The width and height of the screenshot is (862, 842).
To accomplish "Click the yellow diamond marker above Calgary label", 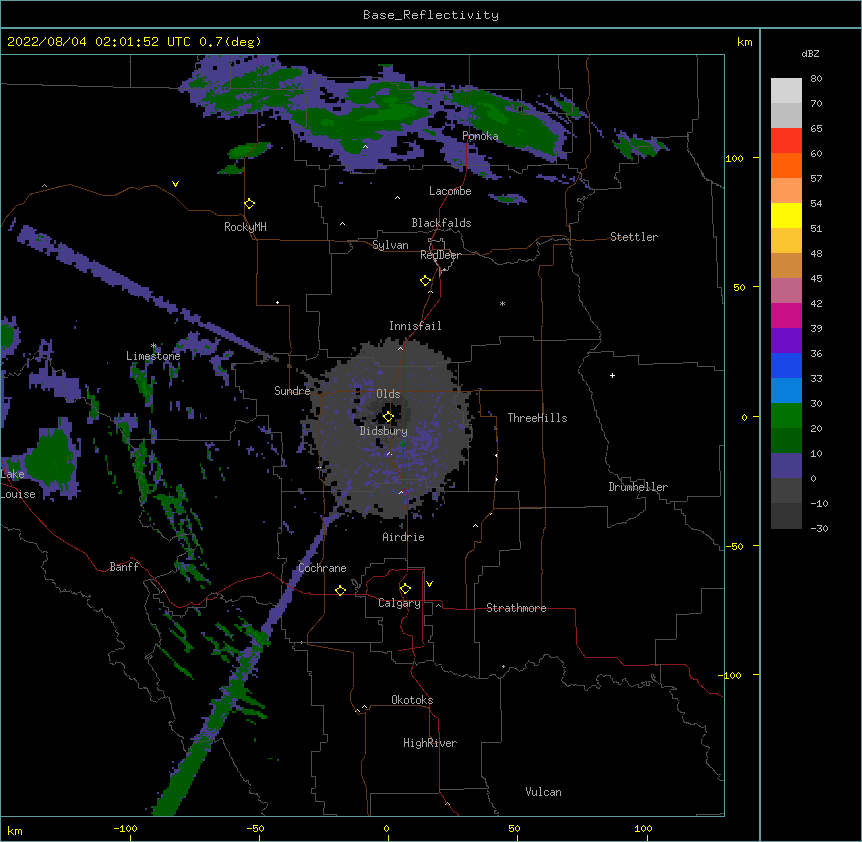I will click(x=405, y=589).
